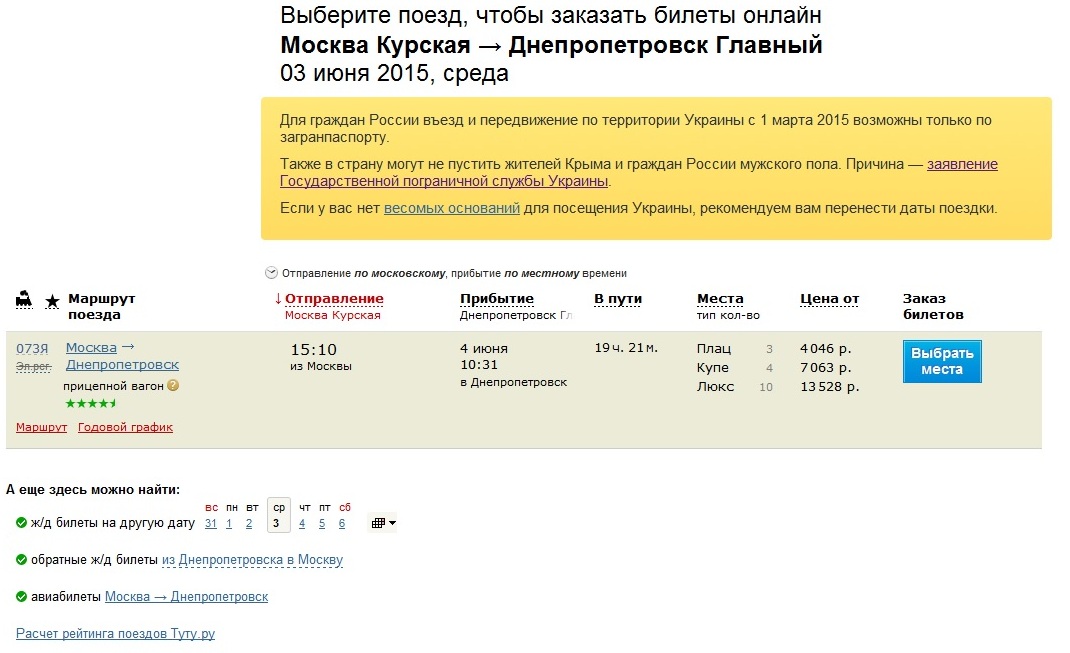
Task: Select date 4 (чт) in date row
Action: pyautogui.click(x=302, y=523)
